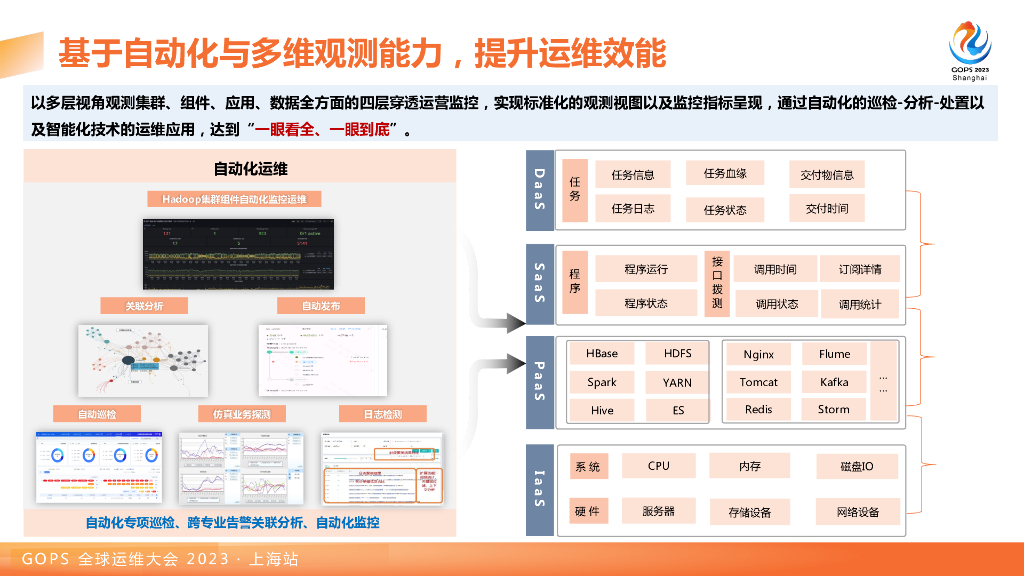Click the 仿真业务探测 label
Image resolution: width=1024 pixels, height=576 pixels.
coord(242,414)
